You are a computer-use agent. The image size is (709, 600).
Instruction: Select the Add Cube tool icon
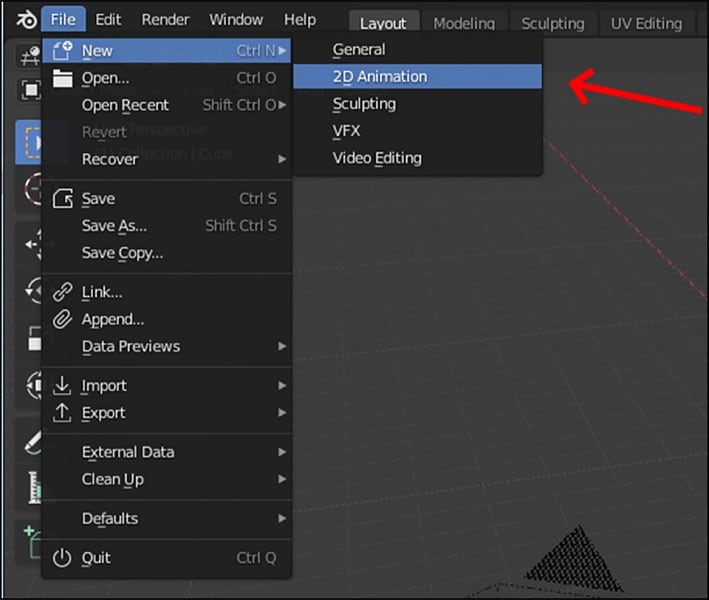tap(33, 541)
